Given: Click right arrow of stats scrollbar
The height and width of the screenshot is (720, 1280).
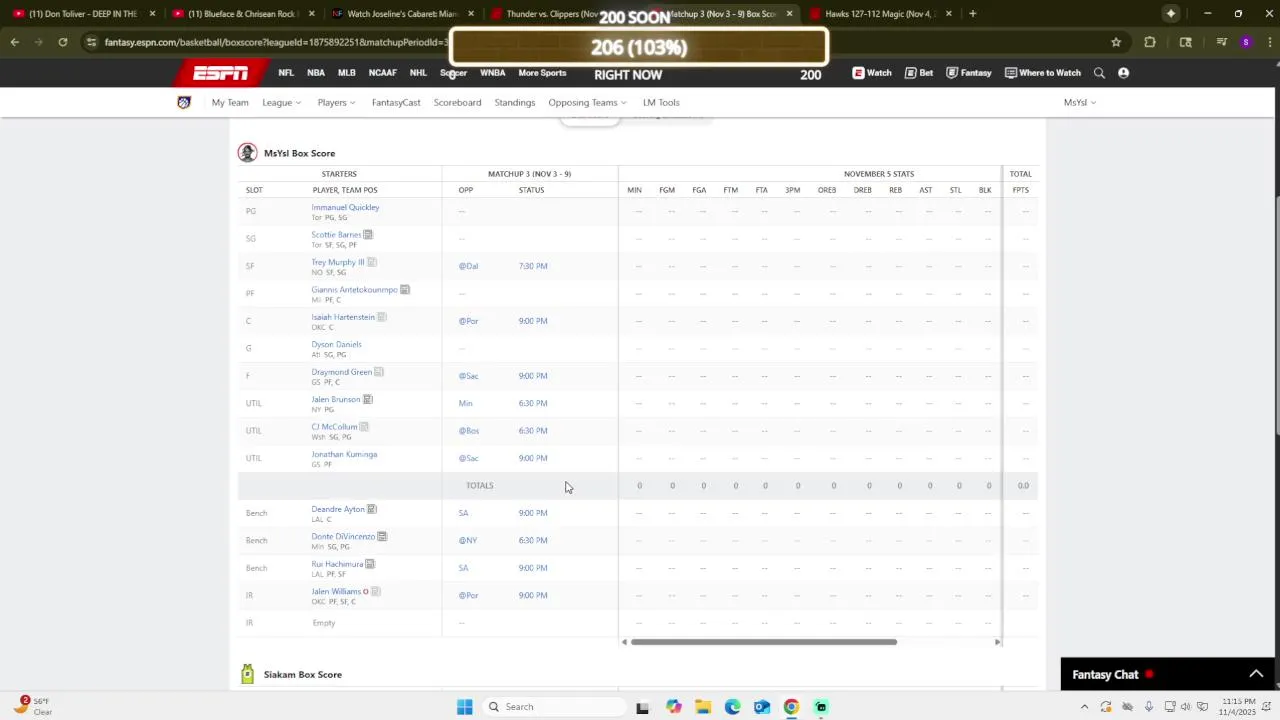Looking at the screenshot, I should tap(997, 642).
